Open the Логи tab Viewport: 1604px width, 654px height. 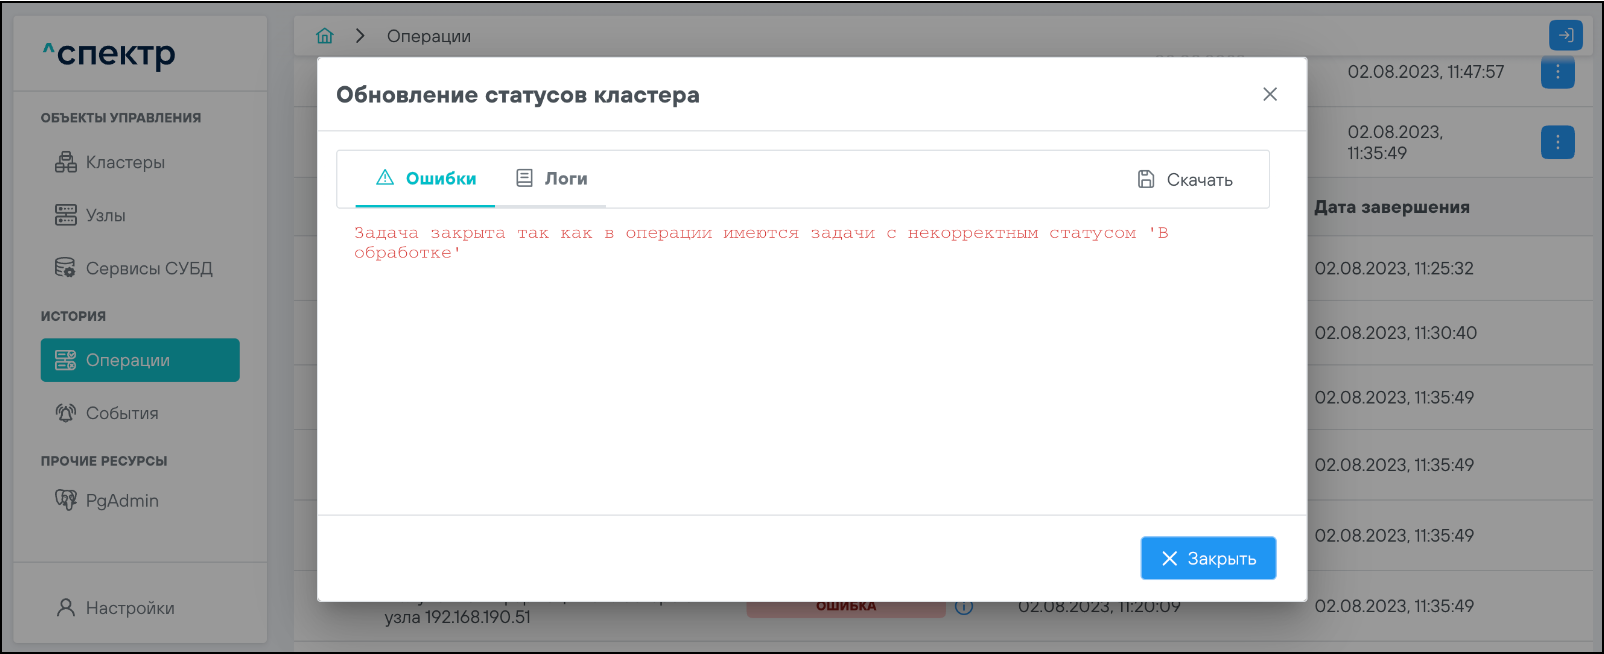pyautogui.click(x=551, y=179)
